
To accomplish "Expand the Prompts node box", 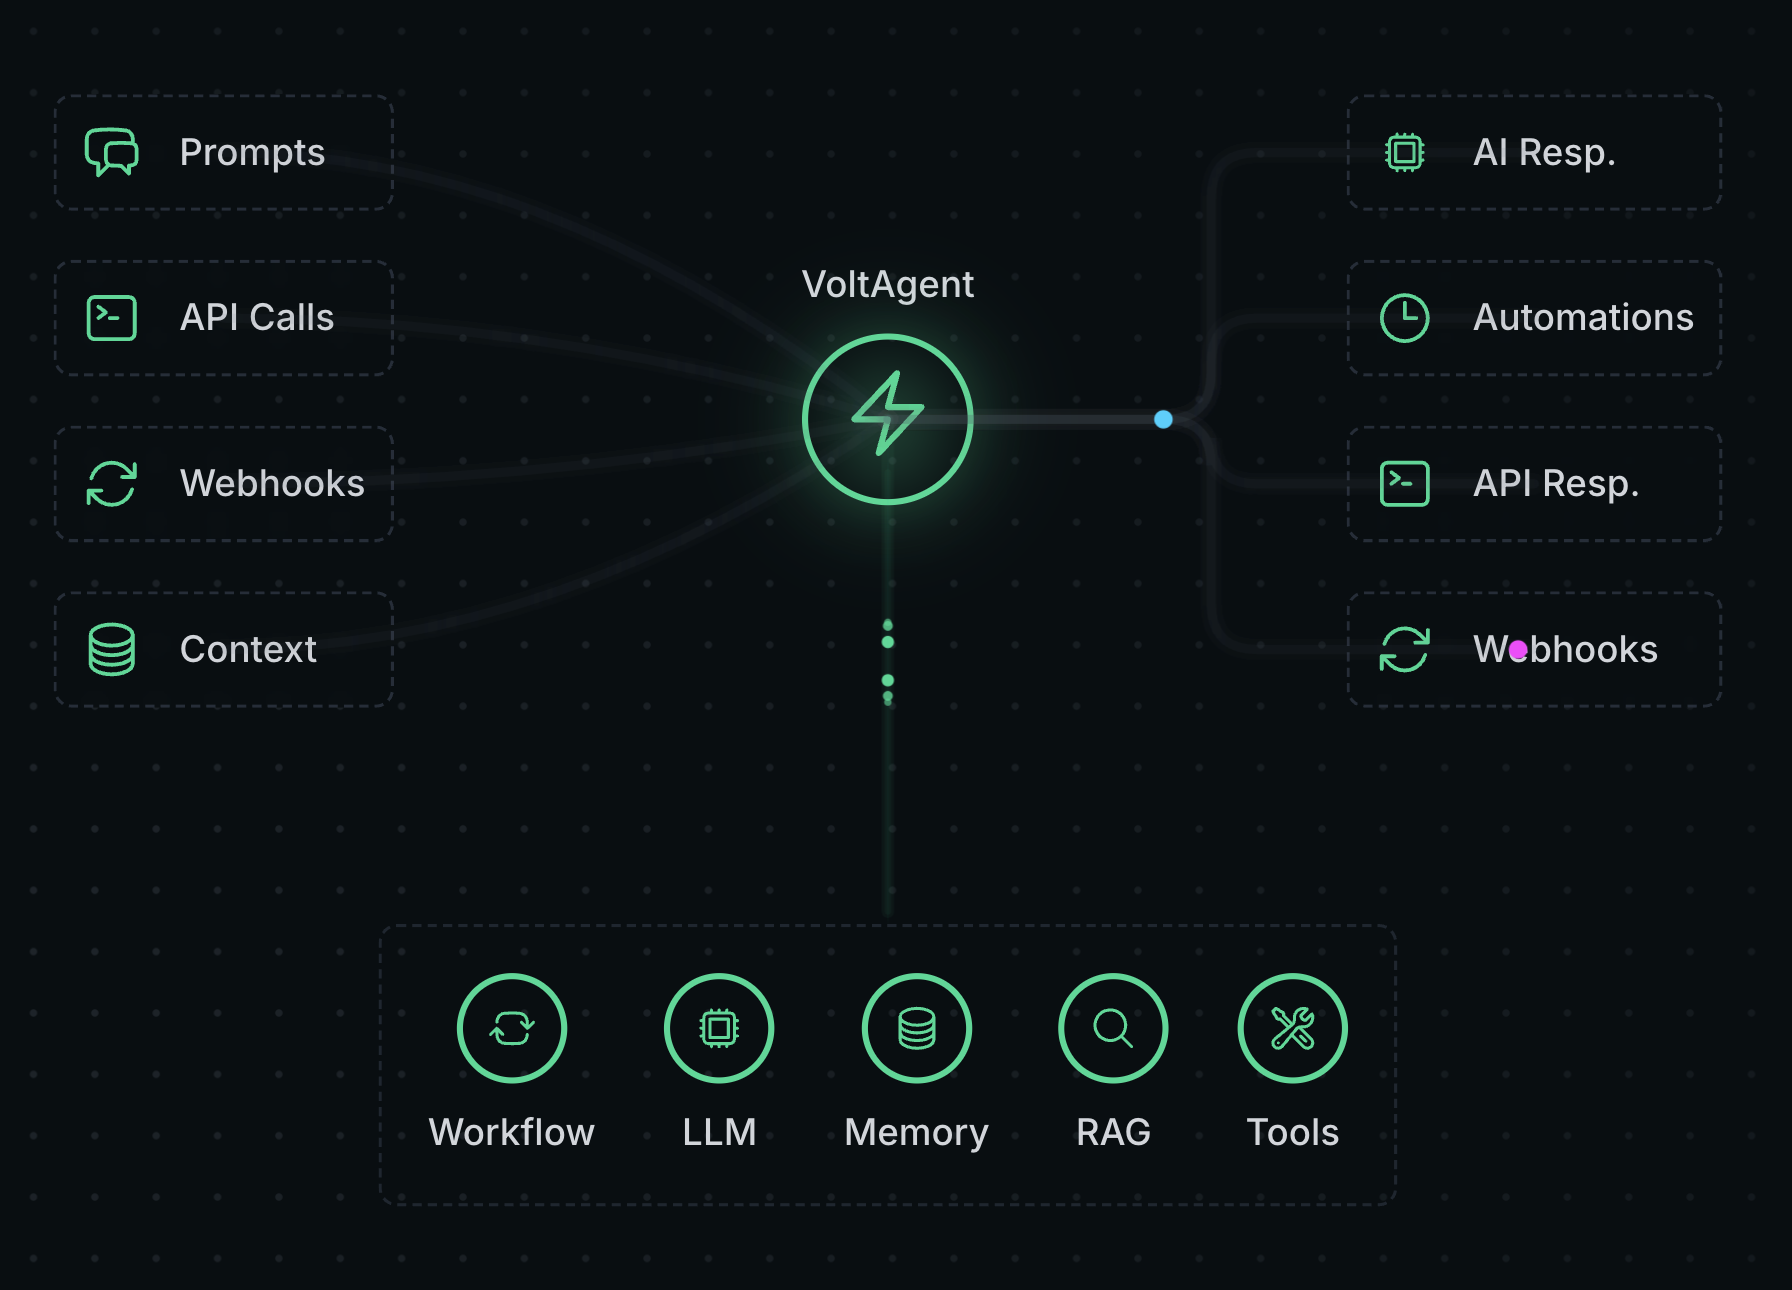I will [222, 152].
